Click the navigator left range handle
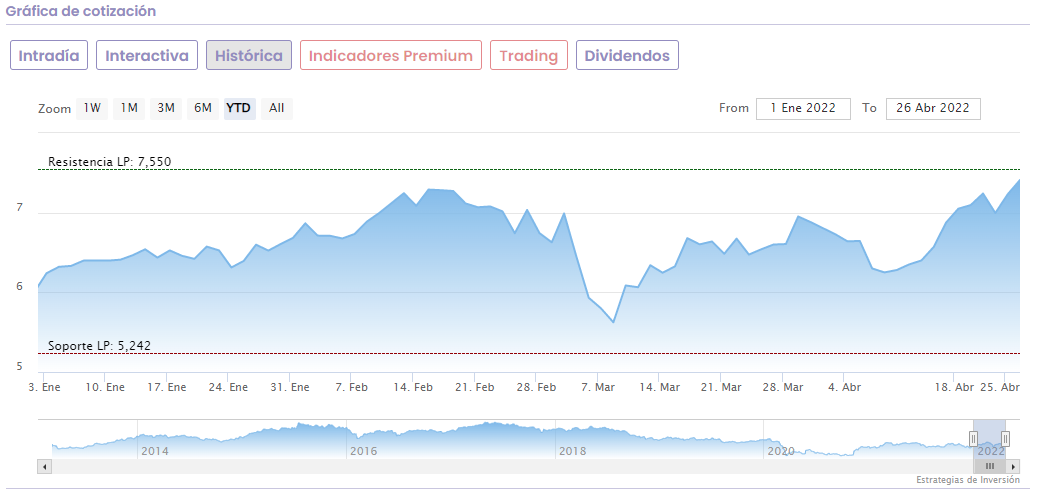The image size is (1039, 497). (973, 439)
